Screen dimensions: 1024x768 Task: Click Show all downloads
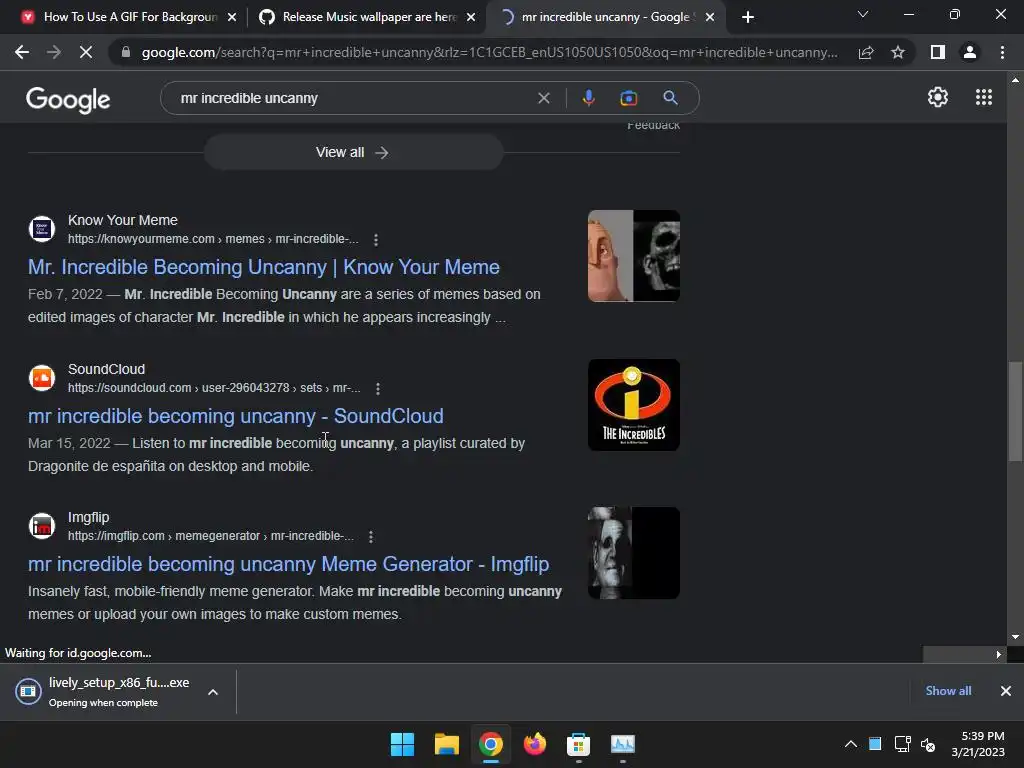click(948, 691)
